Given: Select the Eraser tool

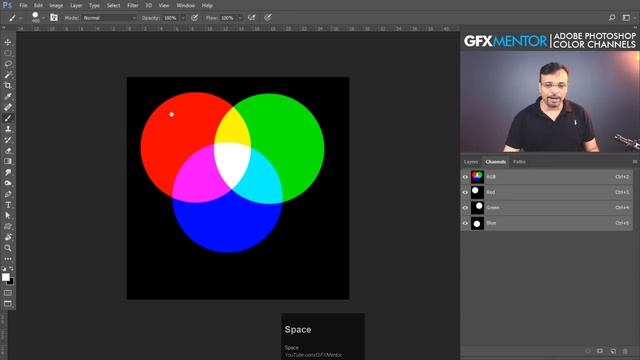Looking at the screenshot, I should click(8, 151).
